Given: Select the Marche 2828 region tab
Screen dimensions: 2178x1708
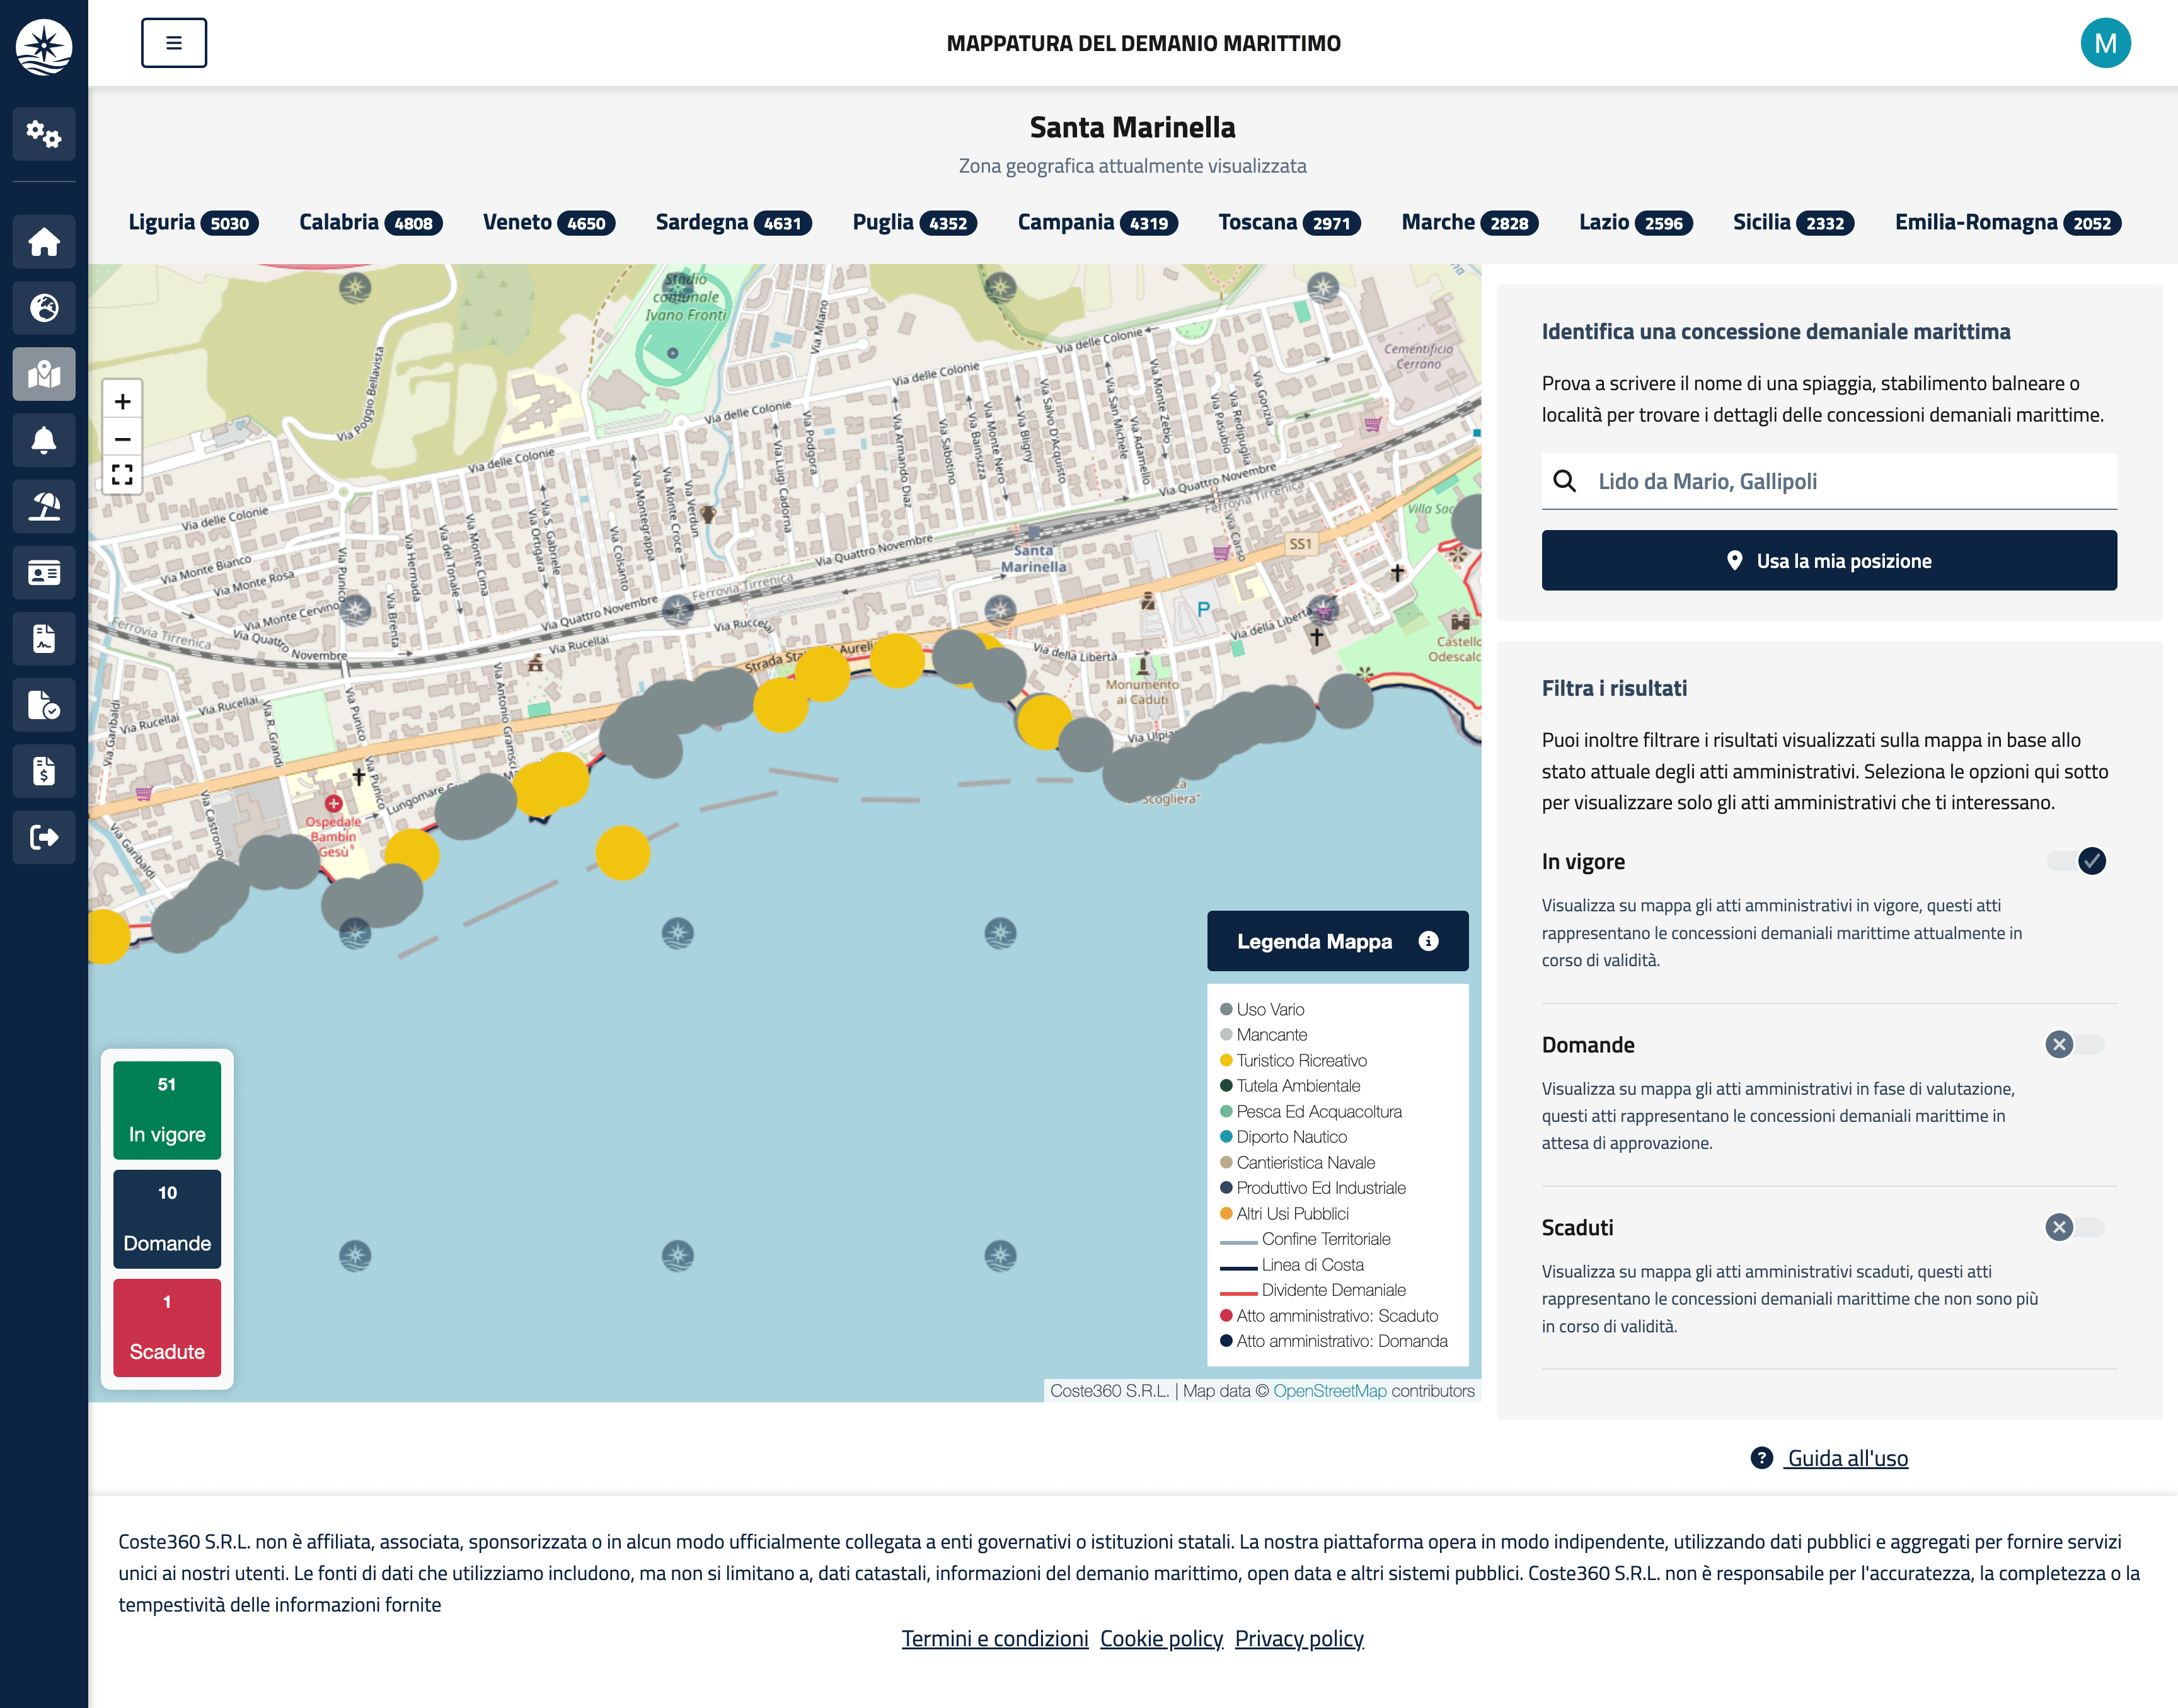Looking at the screenshot, I should pos(1470,222).
